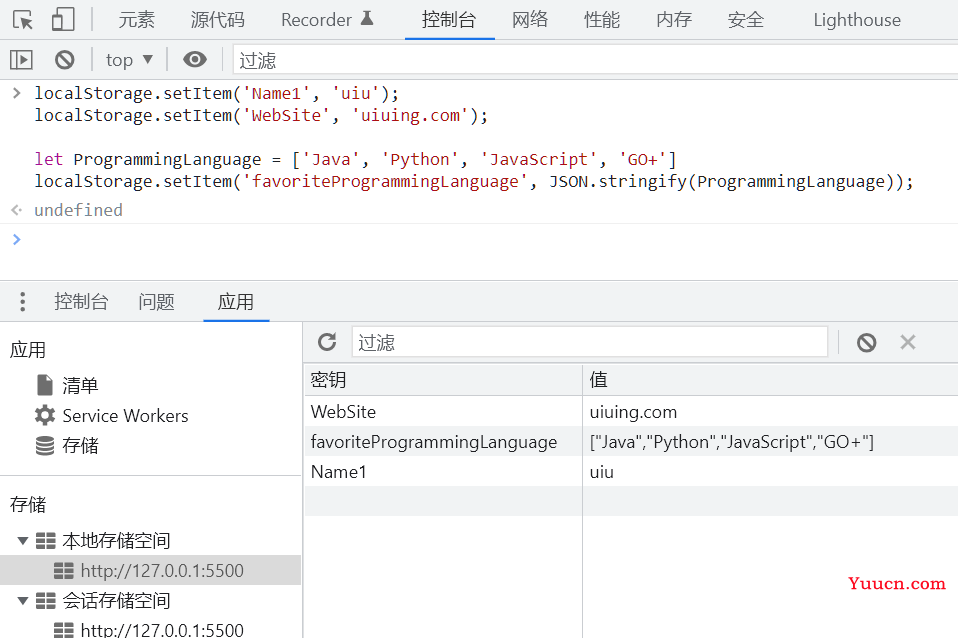Collapse the 会话存储空间 tree node
958x638 pixels.
[23, 601]
